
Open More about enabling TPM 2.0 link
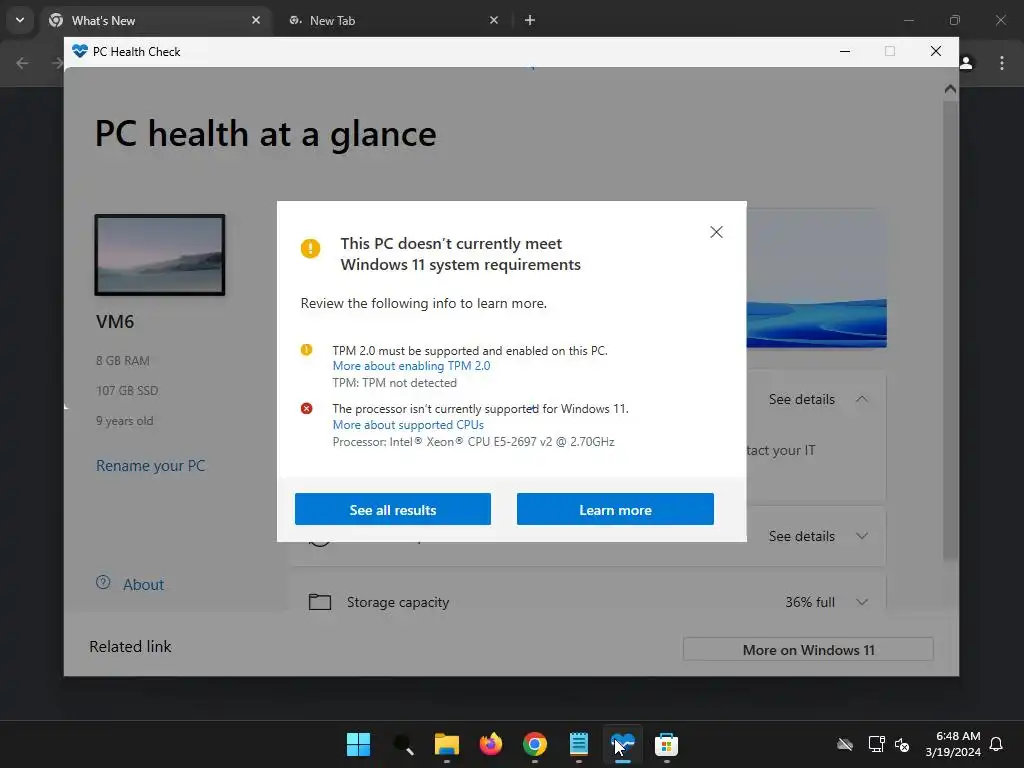(411, 366)
